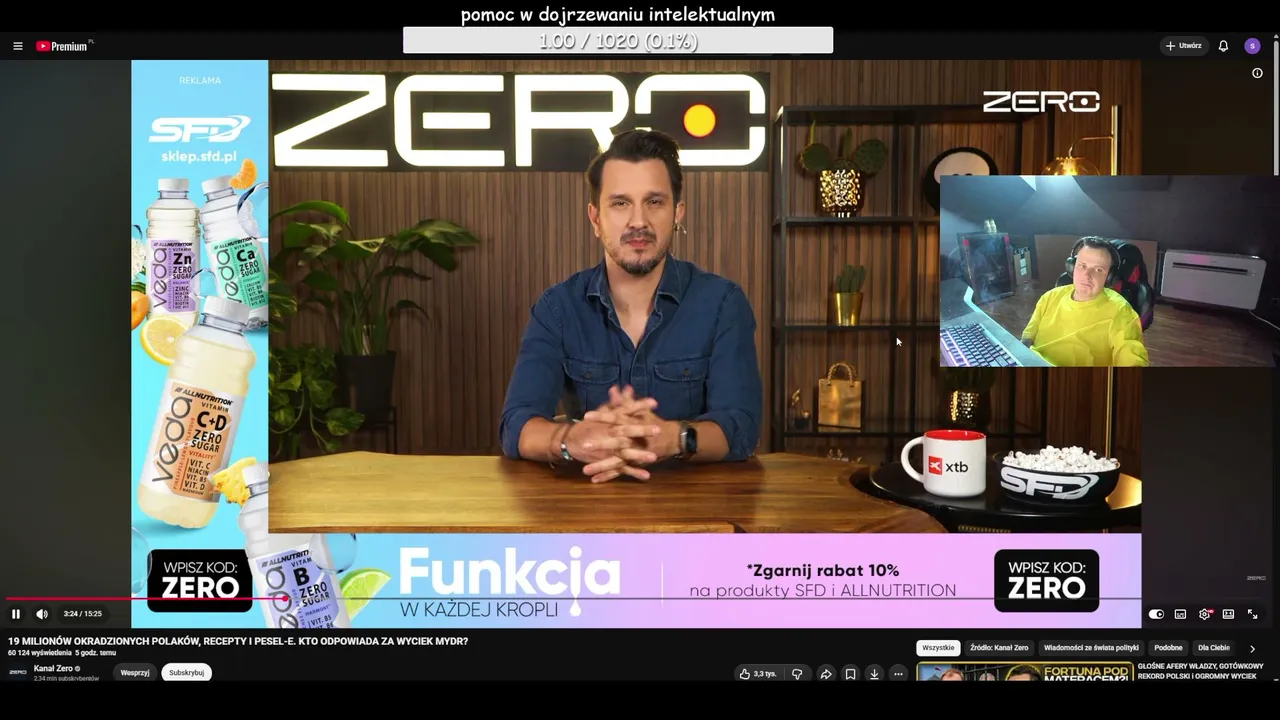
Task: Click the Subskrybuj button
Action: pos(186,673)
